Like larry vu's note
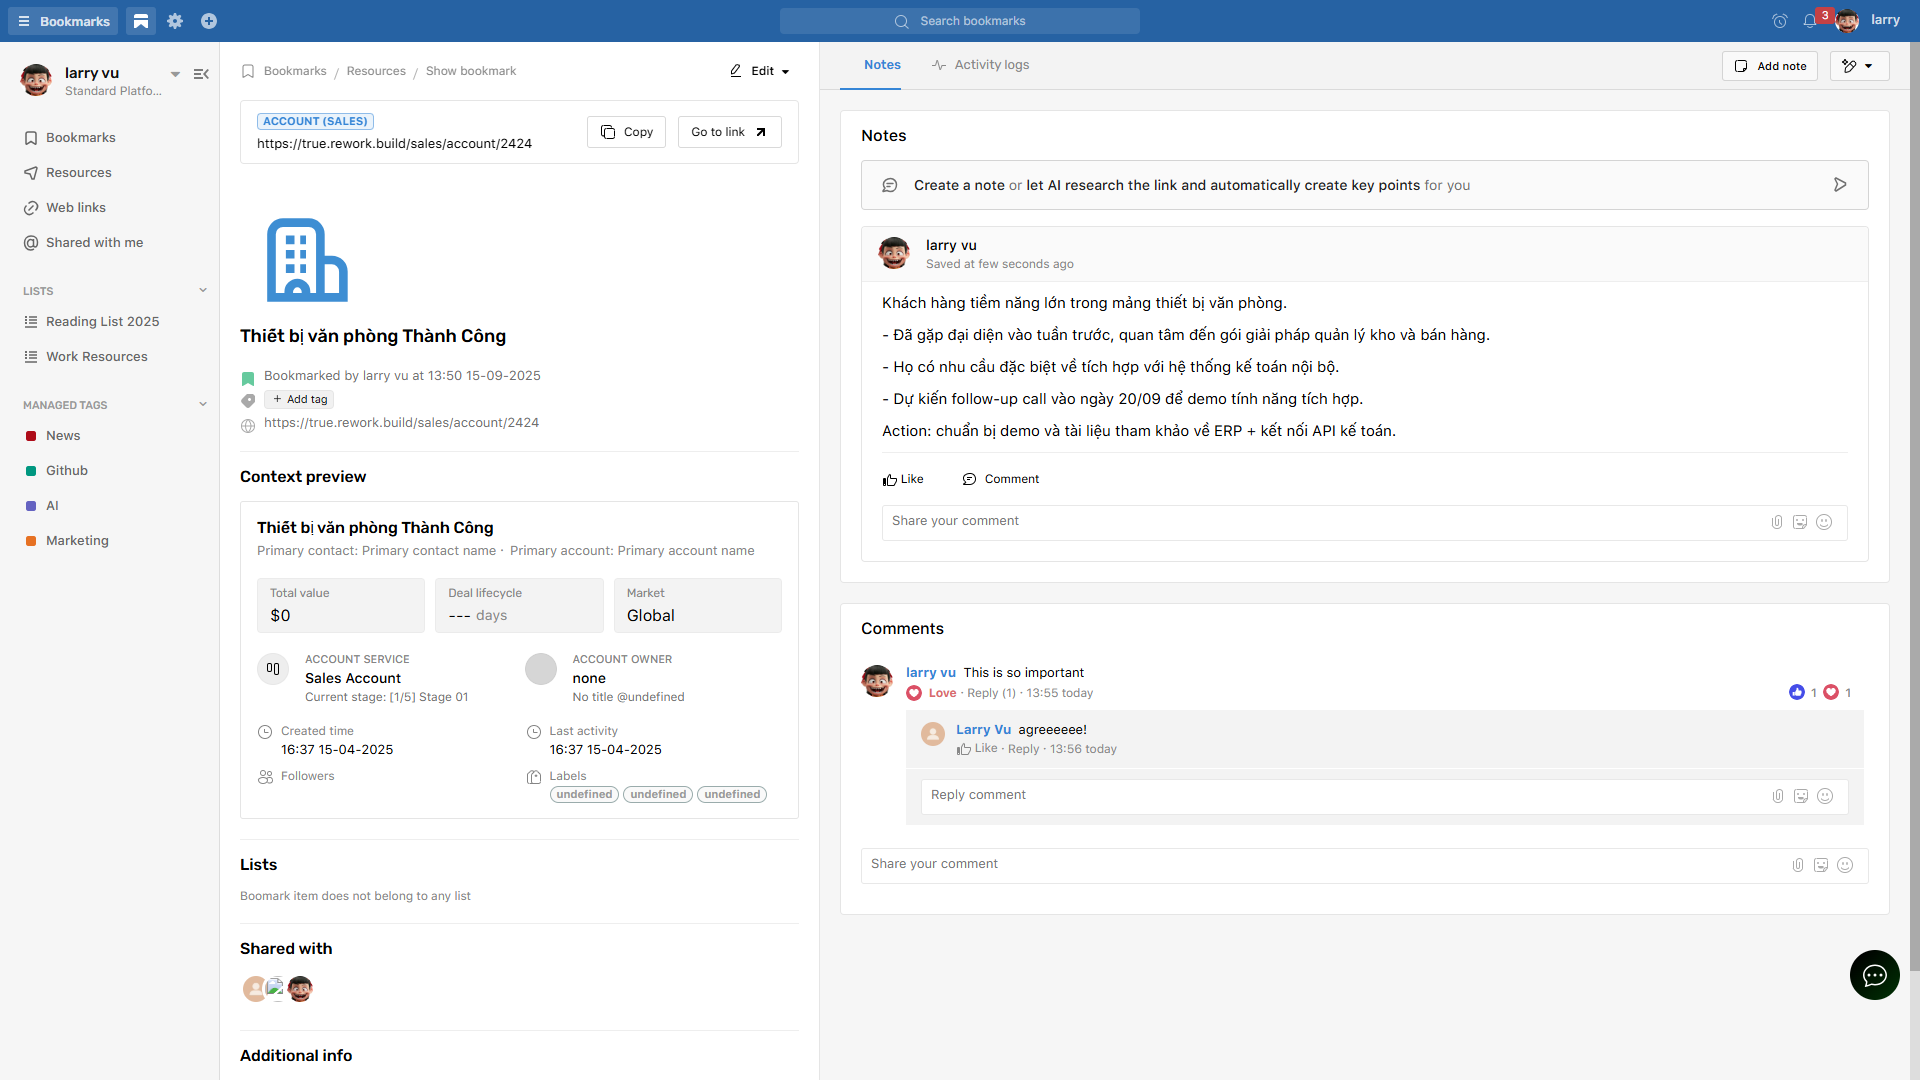1920x1080 pixels. (x=903, y=479)
